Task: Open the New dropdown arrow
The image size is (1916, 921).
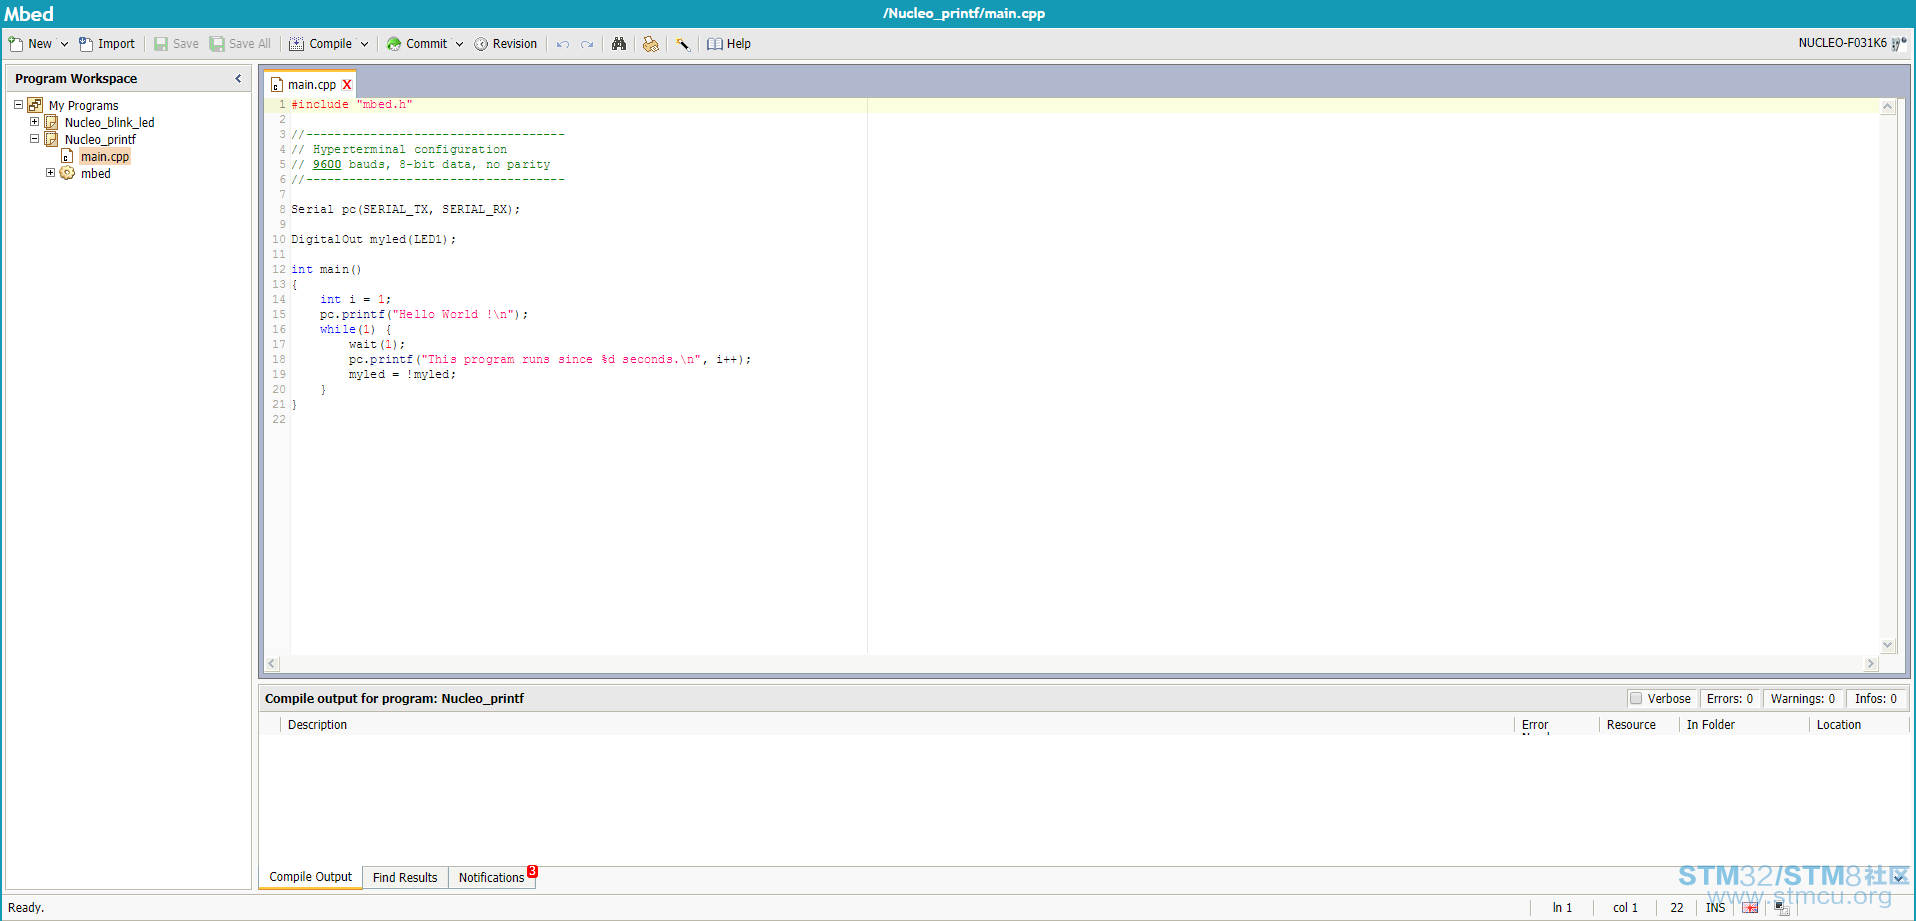Action: [64, 44]
